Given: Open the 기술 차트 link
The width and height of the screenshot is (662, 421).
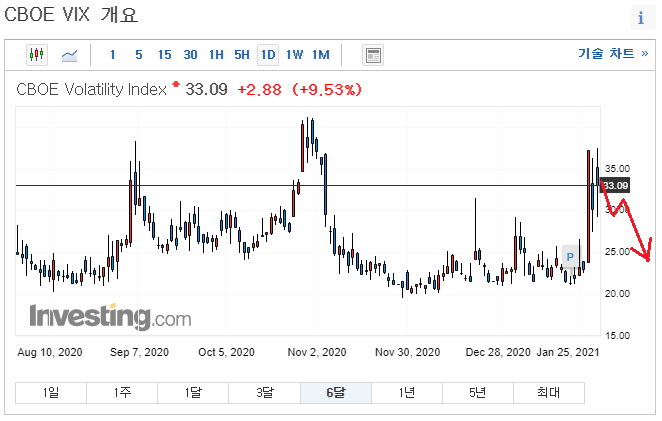Looking at the screenshot, I should 613,53.
